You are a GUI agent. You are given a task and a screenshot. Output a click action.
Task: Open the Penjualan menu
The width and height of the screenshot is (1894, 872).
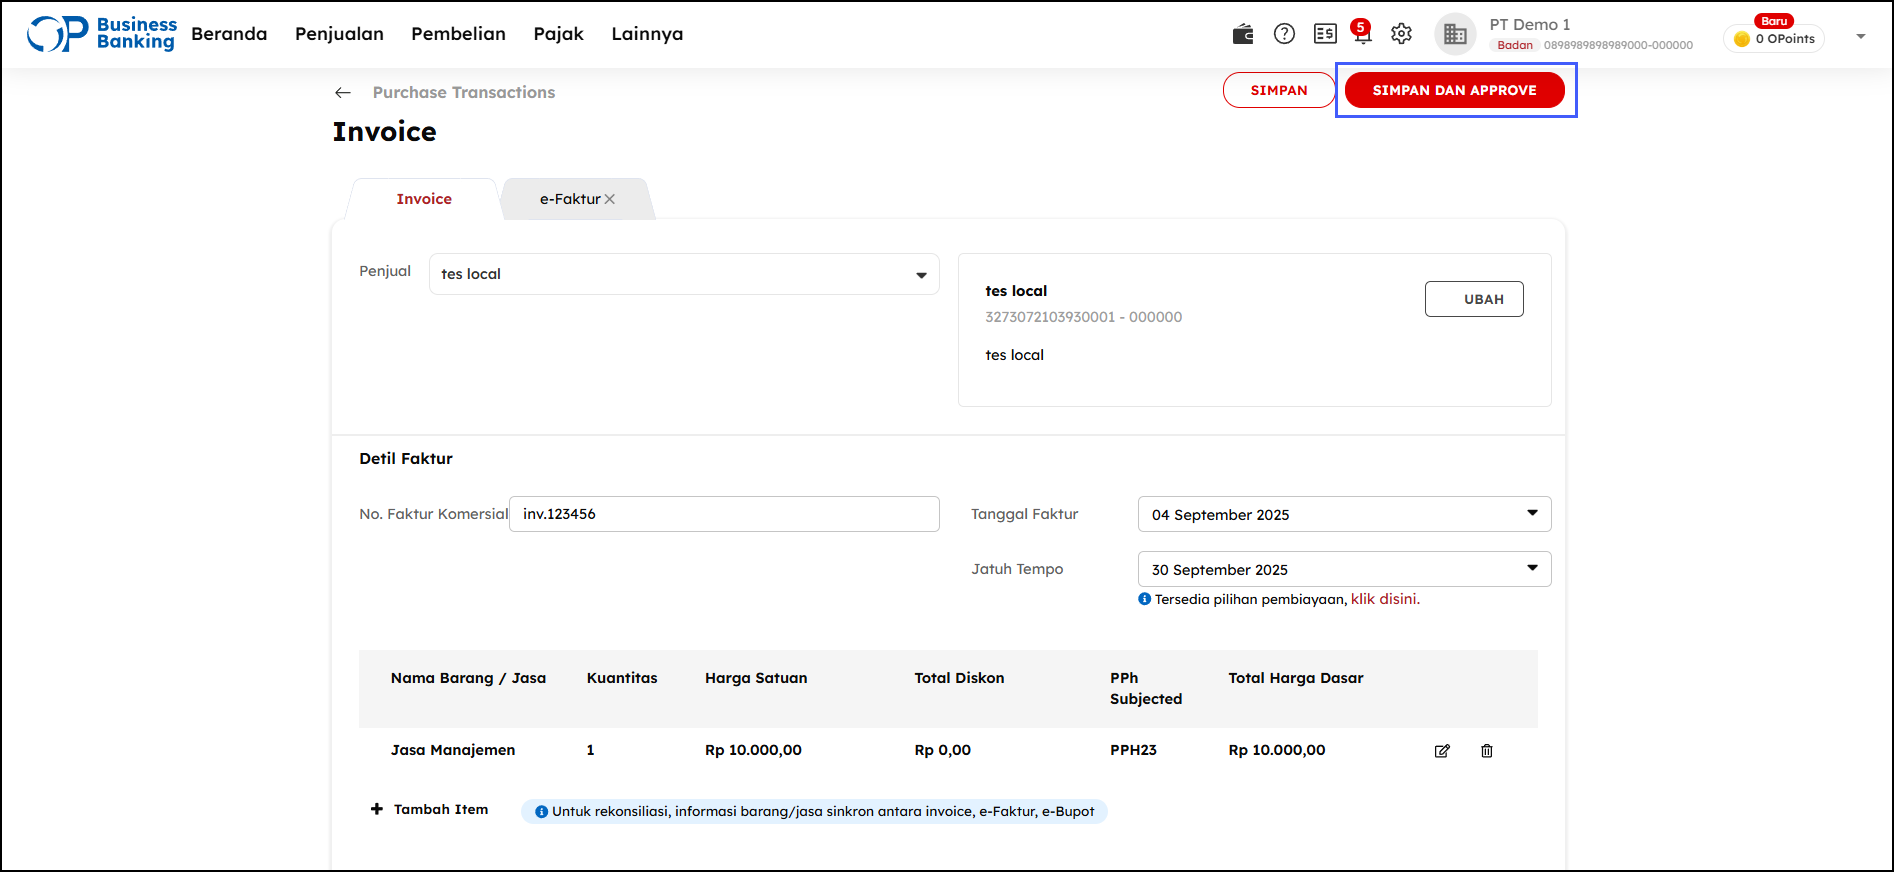coord(339,34)
